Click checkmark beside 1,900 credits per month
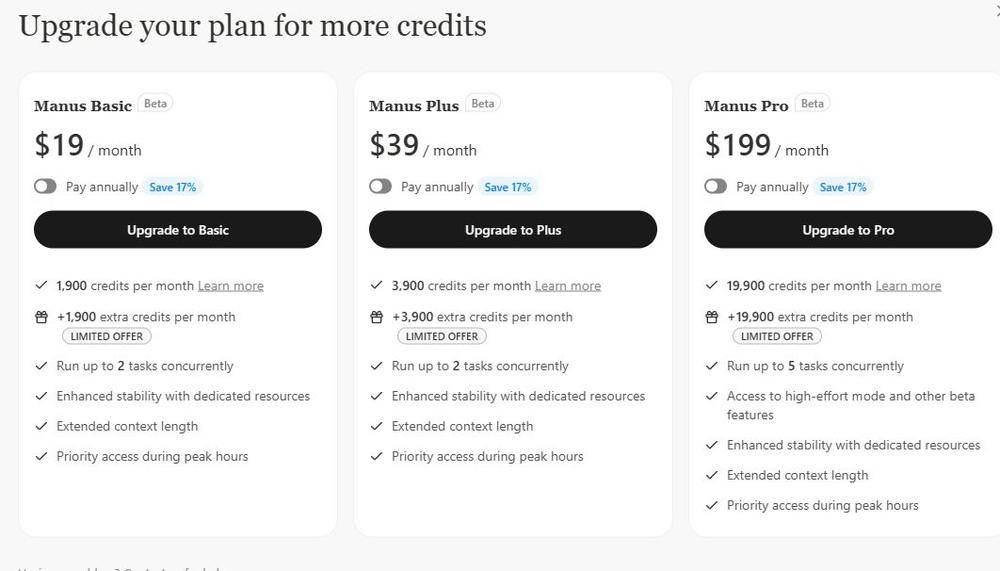Viewport: 1000px width, 571px height. pos(41,285)
